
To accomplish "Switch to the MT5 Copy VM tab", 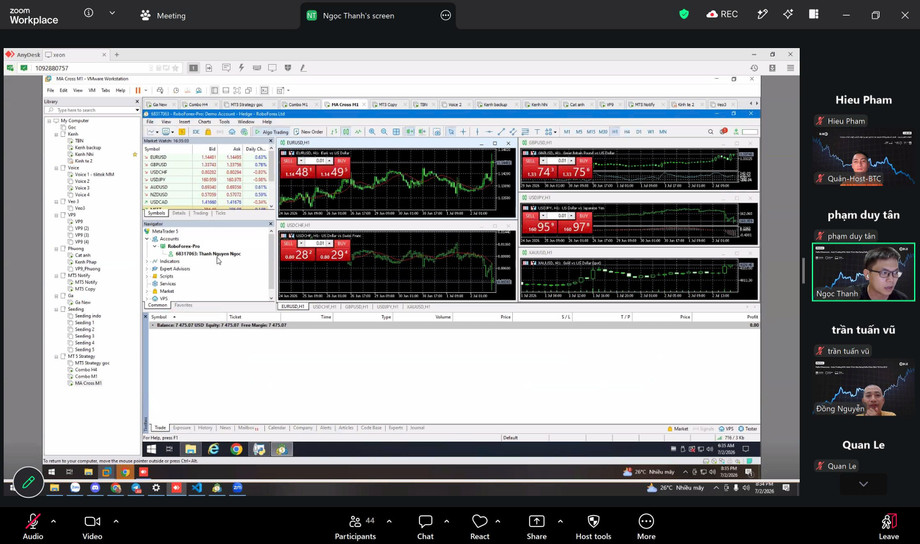I will click(387, 104).
